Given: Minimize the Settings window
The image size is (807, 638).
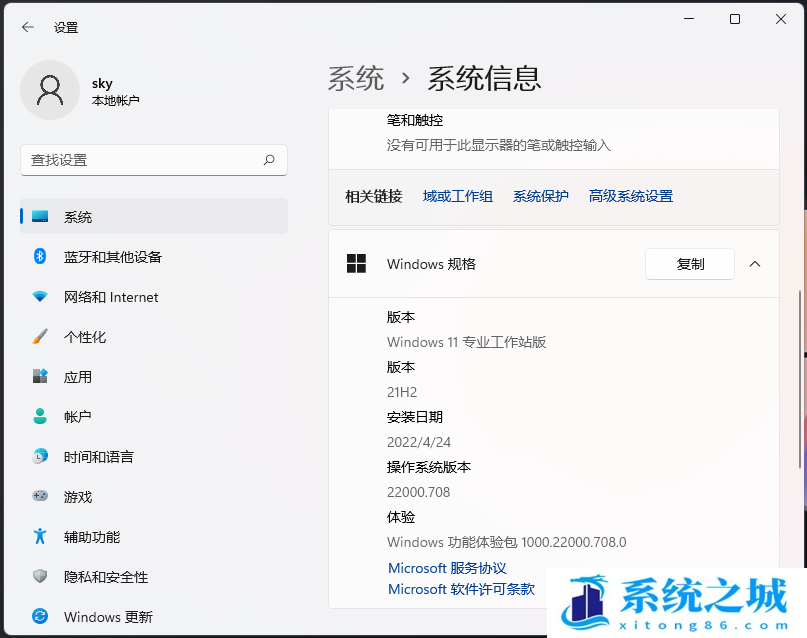Looking at the screenshot, I should click(x=689, y=19).
